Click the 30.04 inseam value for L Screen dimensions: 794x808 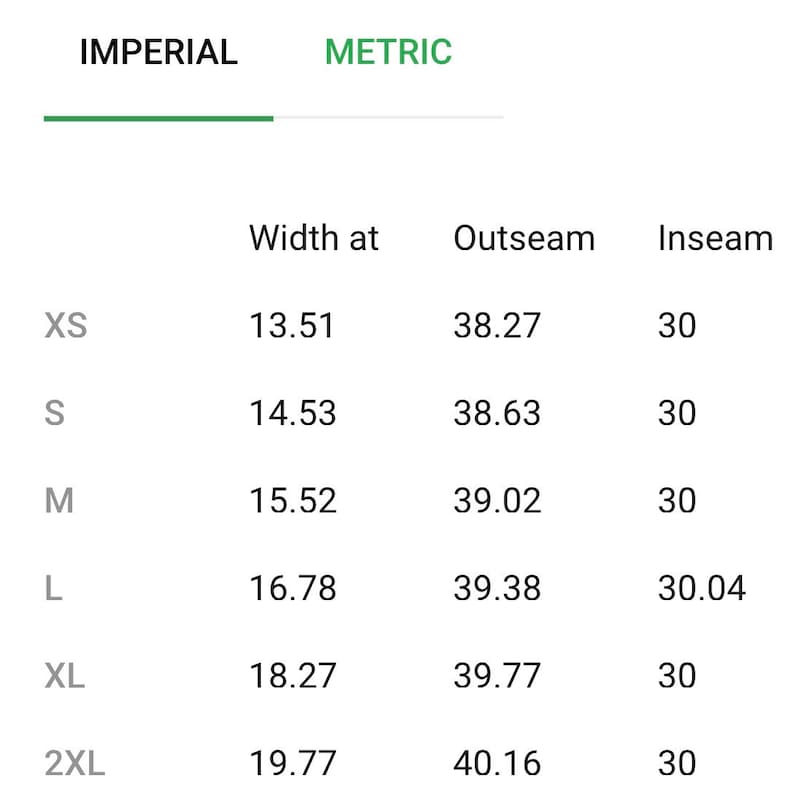(702, 588)
